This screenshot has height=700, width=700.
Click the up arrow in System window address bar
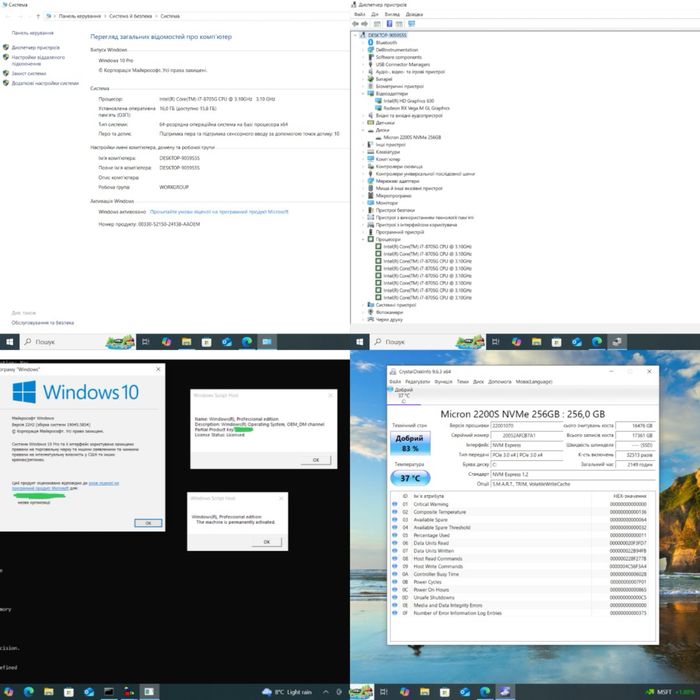[x=38, y=16]
